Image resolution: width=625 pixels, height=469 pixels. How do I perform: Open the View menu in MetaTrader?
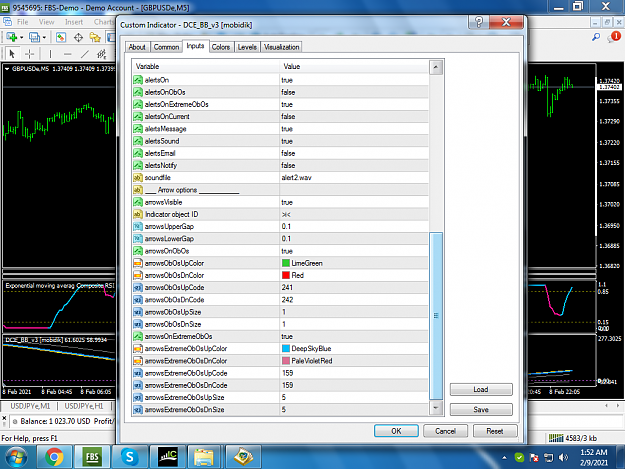(46, 22)
